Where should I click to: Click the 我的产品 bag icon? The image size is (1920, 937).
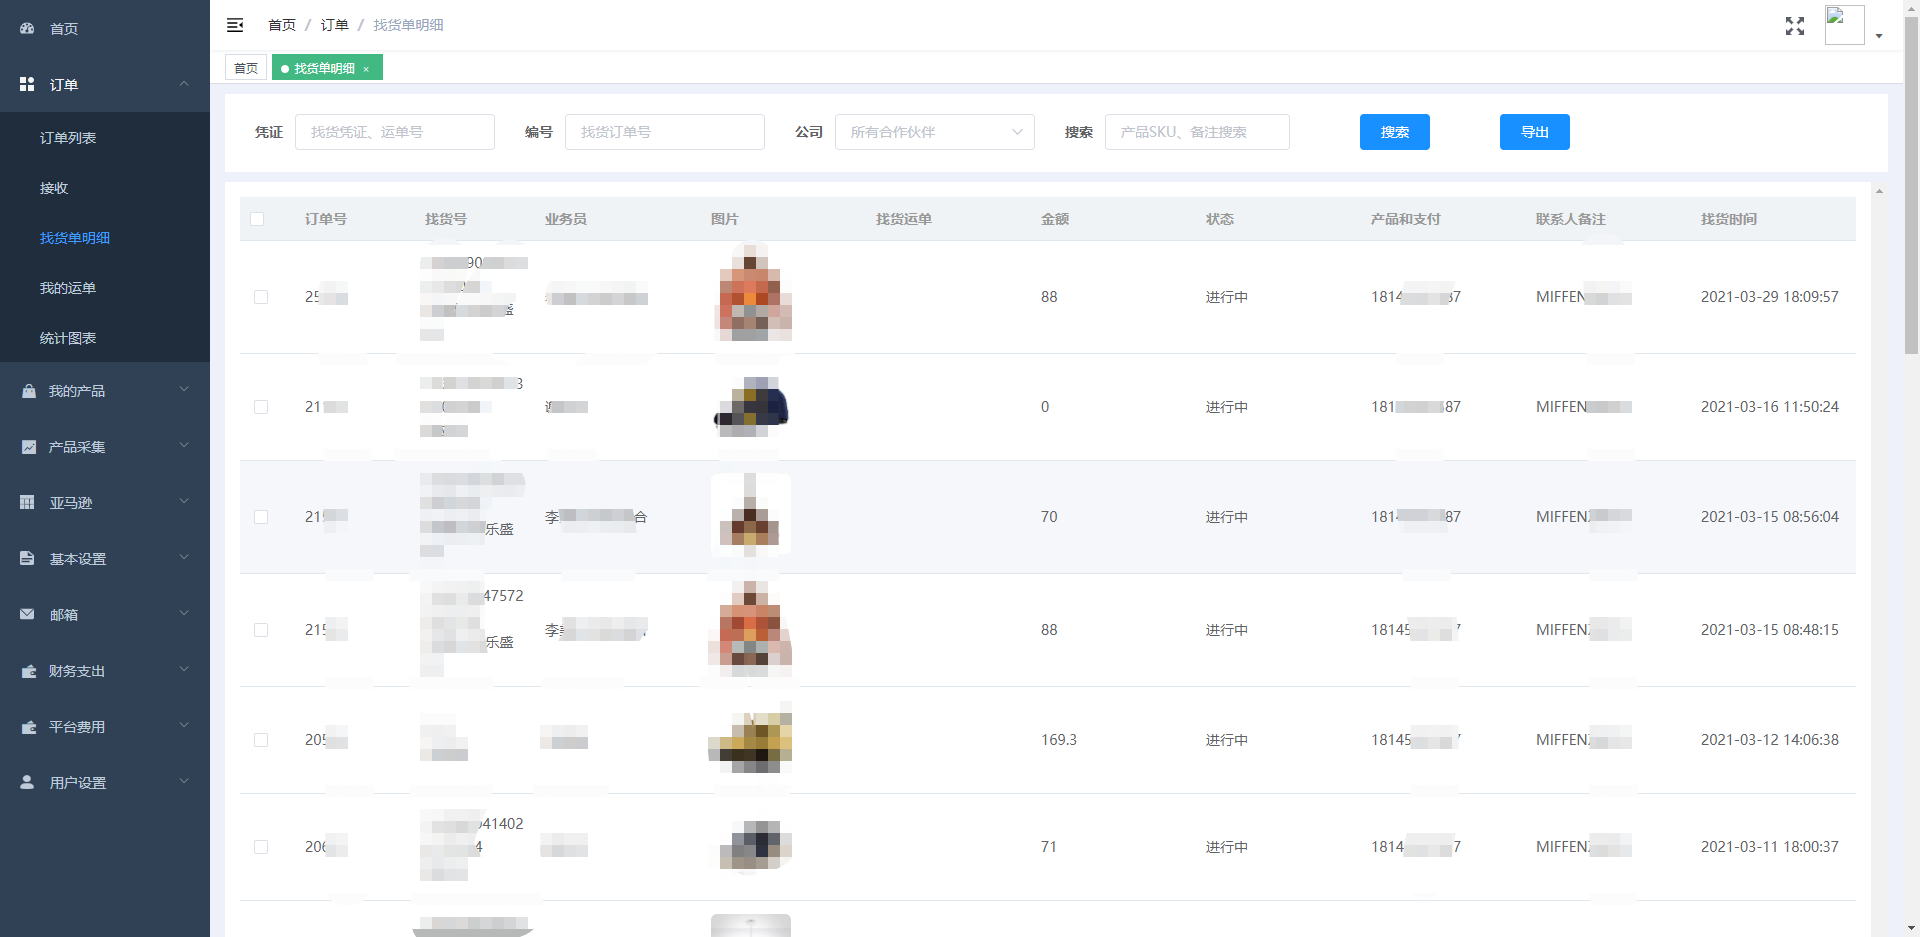(28, 391)
